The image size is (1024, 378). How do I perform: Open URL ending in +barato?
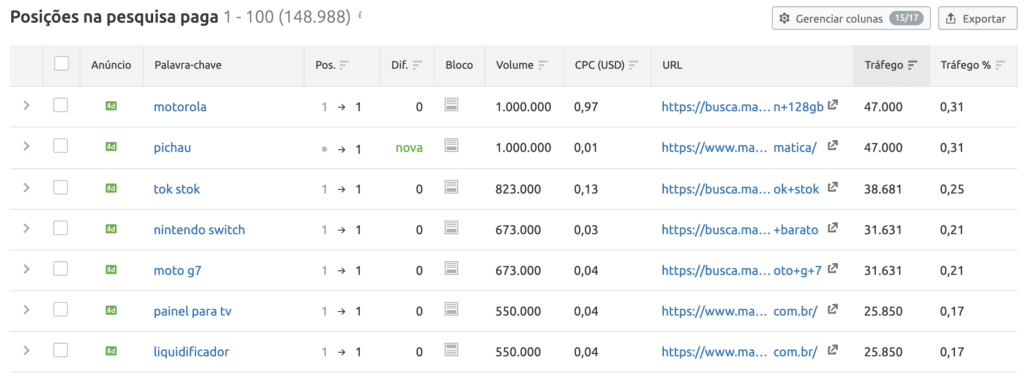click(x=740, y=229)
